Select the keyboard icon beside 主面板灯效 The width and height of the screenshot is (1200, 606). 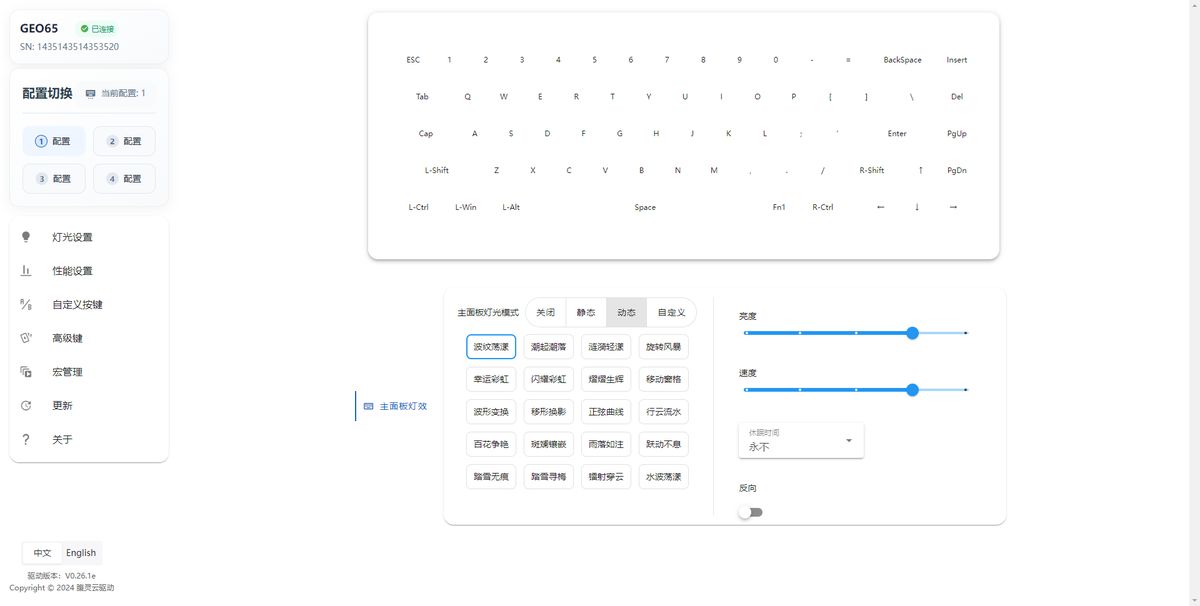368,406
